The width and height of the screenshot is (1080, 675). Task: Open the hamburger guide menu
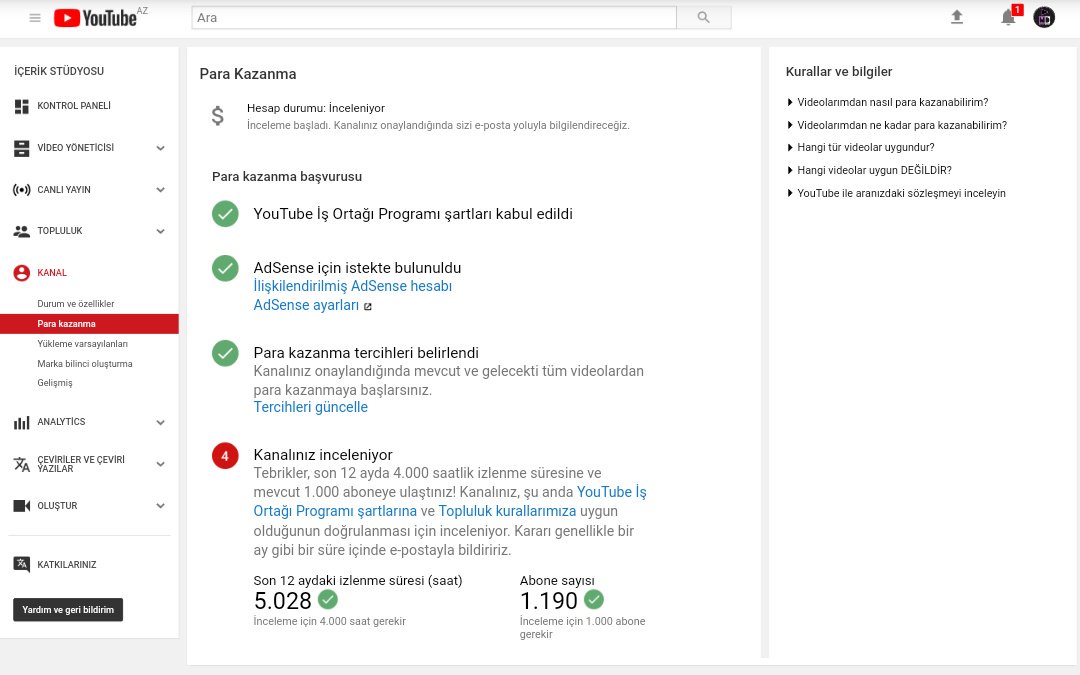[x=35, y=18]
